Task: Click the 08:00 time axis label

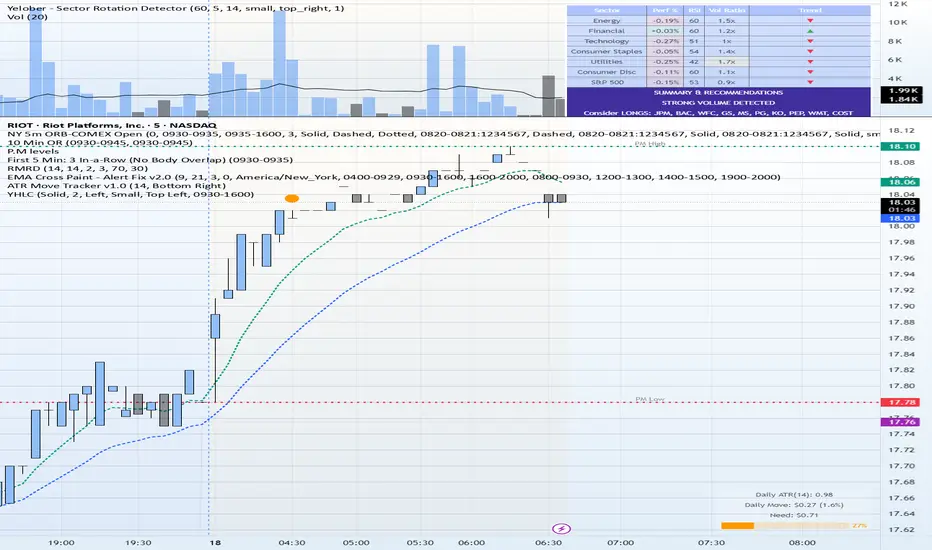Action: point(802,542)
